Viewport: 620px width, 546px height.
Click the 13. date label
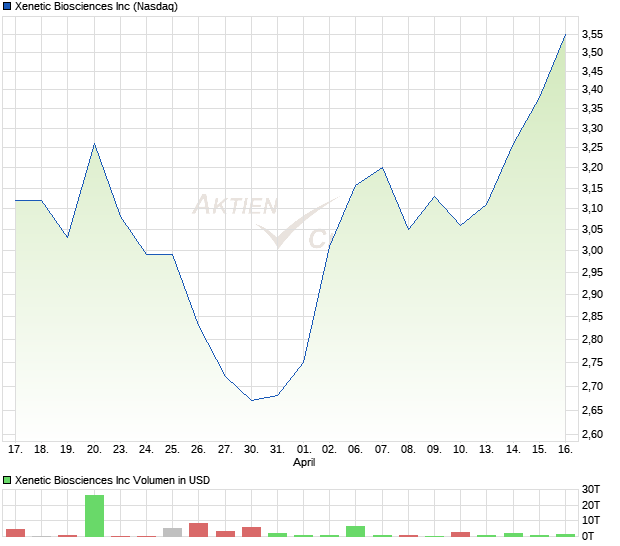[x=486, y=450]
